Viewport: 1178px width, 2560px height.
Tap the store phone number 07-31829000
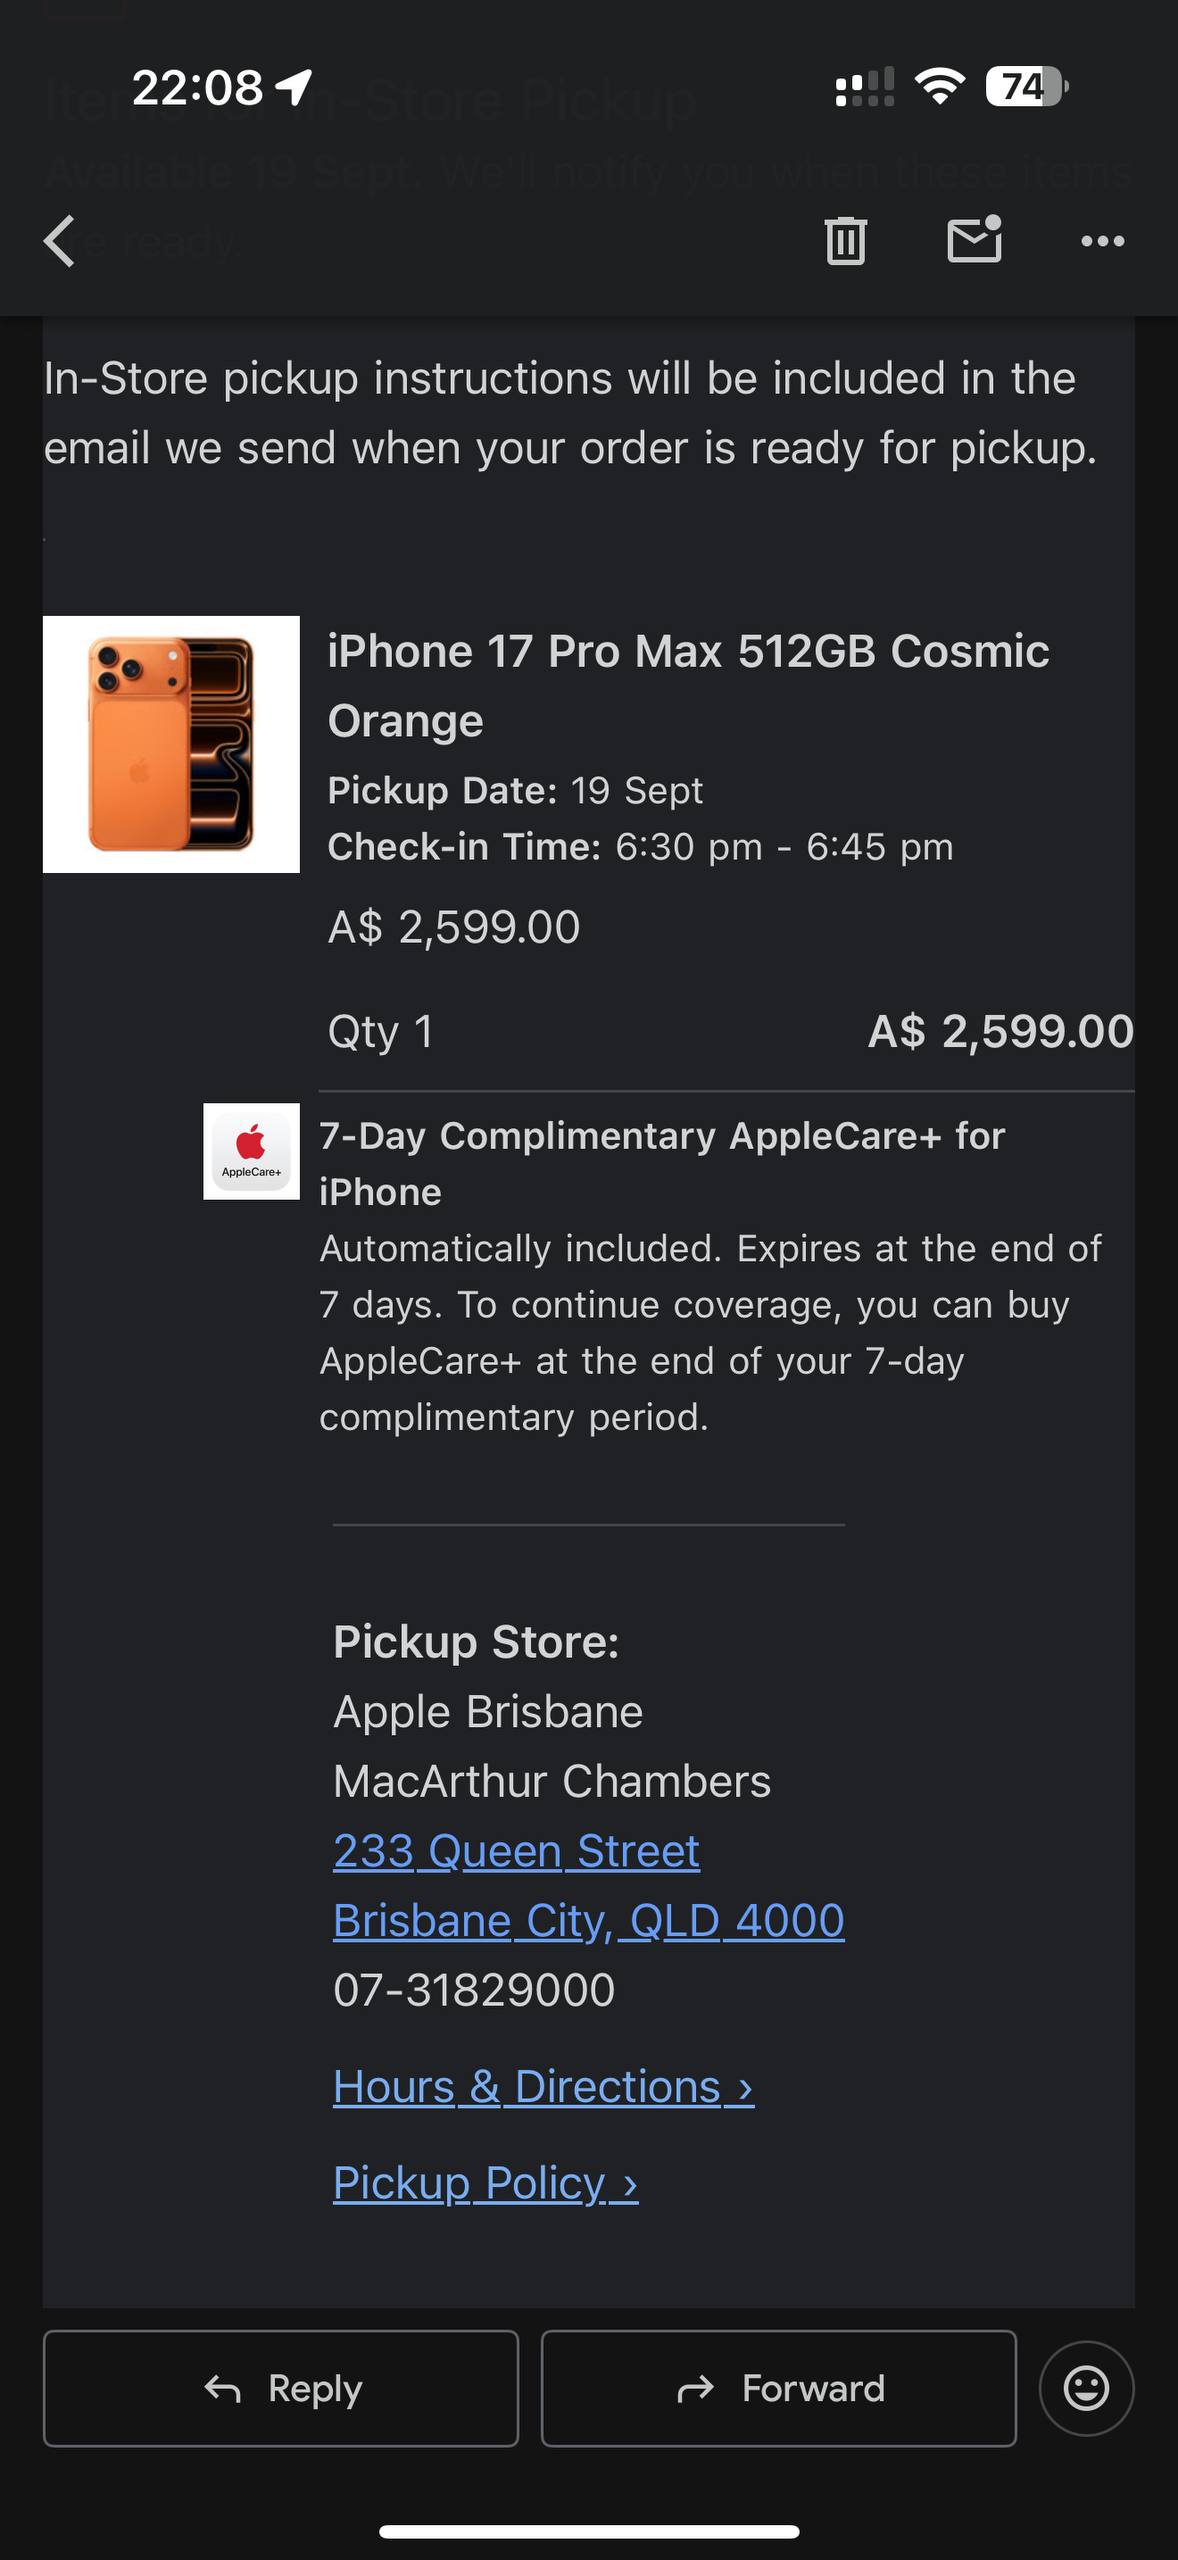(474, 1990)
